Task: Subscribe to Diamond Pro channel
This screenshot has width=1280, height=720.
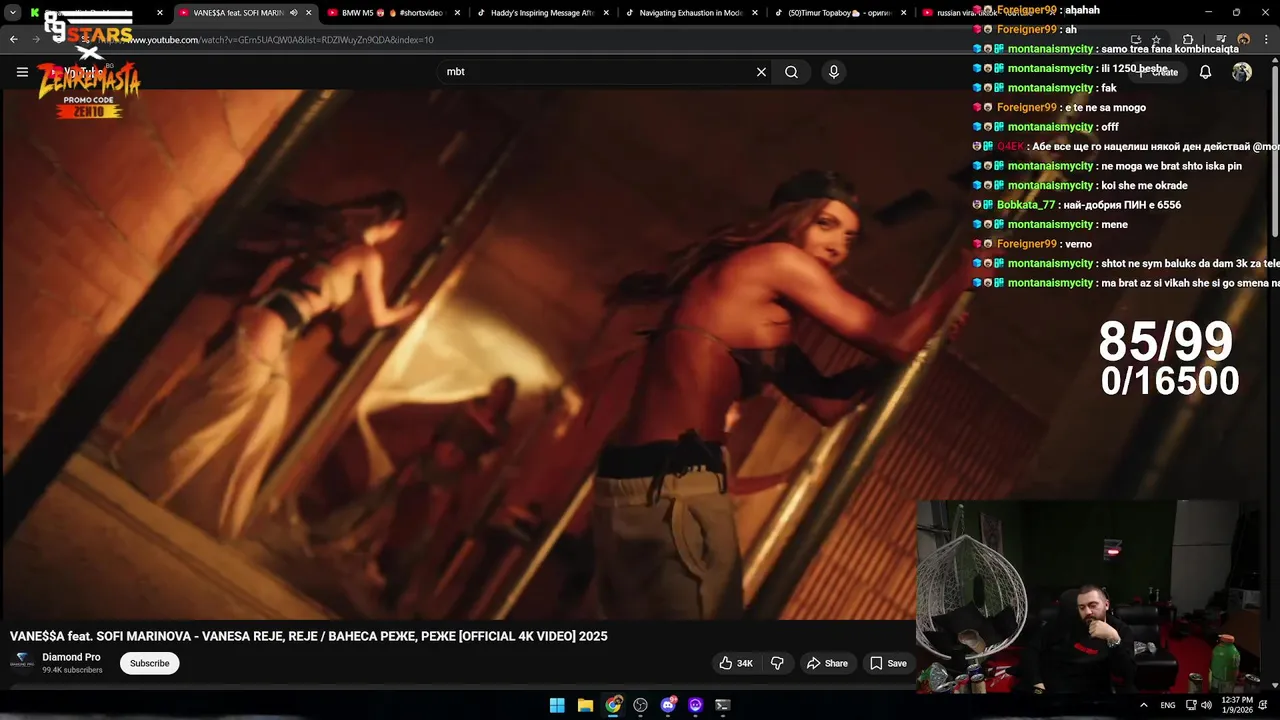Action: [x=149, y=663]
